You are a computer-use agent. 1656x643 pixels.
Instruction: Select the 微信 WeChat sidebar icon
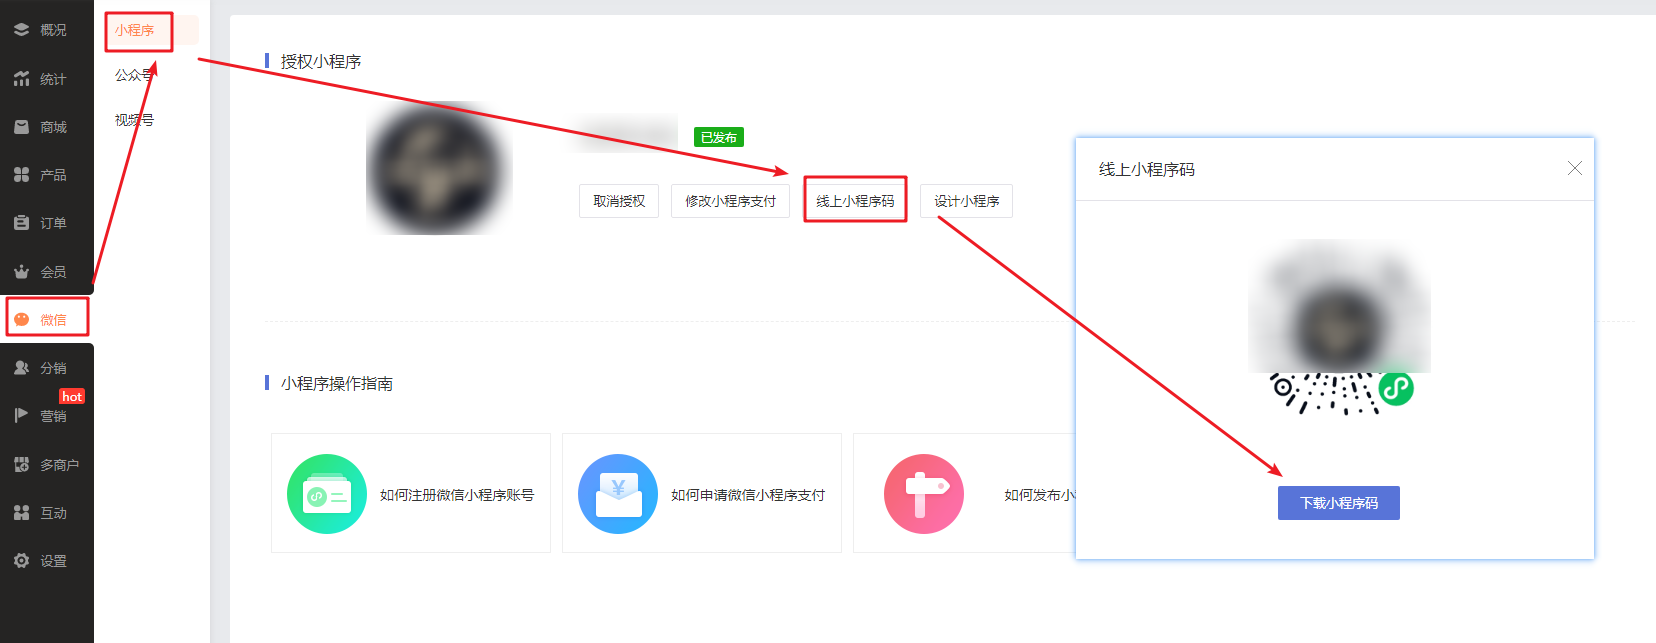tap(21, 320)
